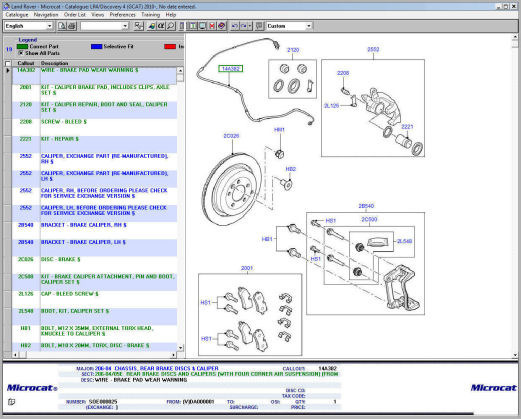
Task: Select the 2B540 BRACKET - BRAKE CALIPER, RH row
Action: [95, 230]
